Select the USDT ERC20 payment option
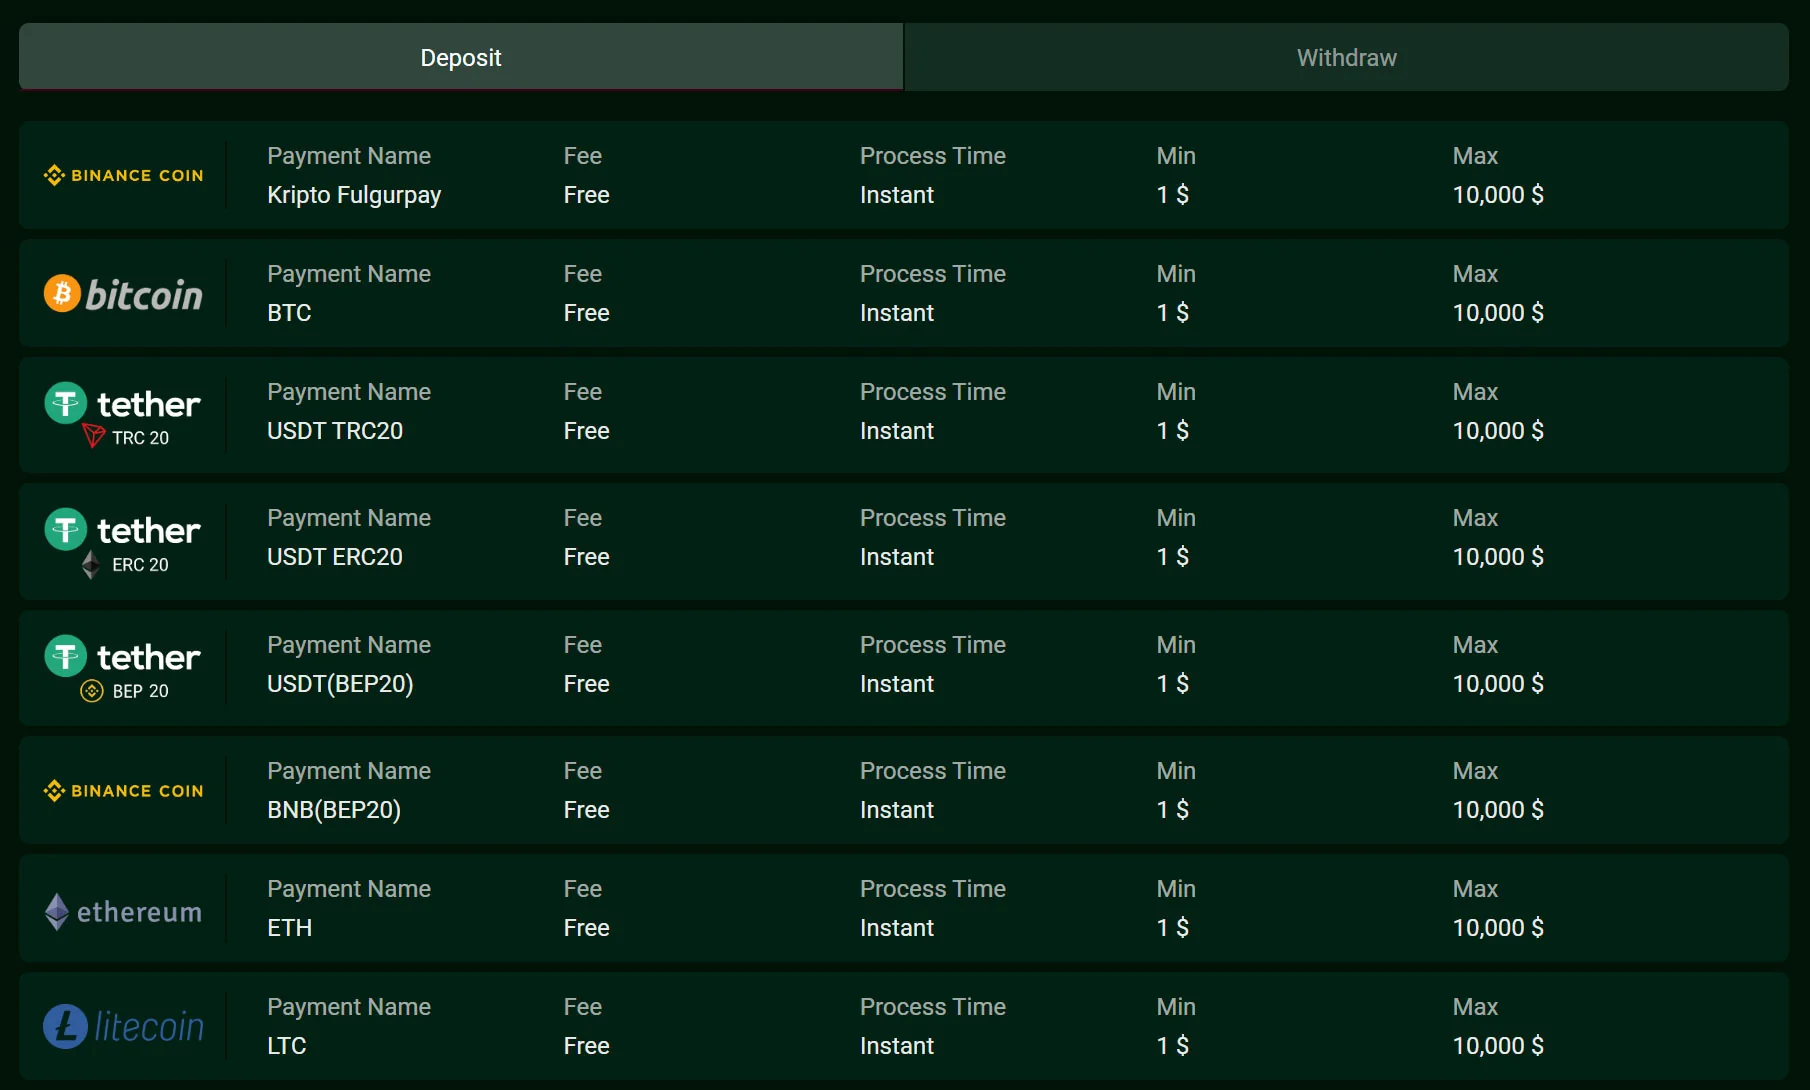Screen dimensions: 1810x1090 point(335,557)
